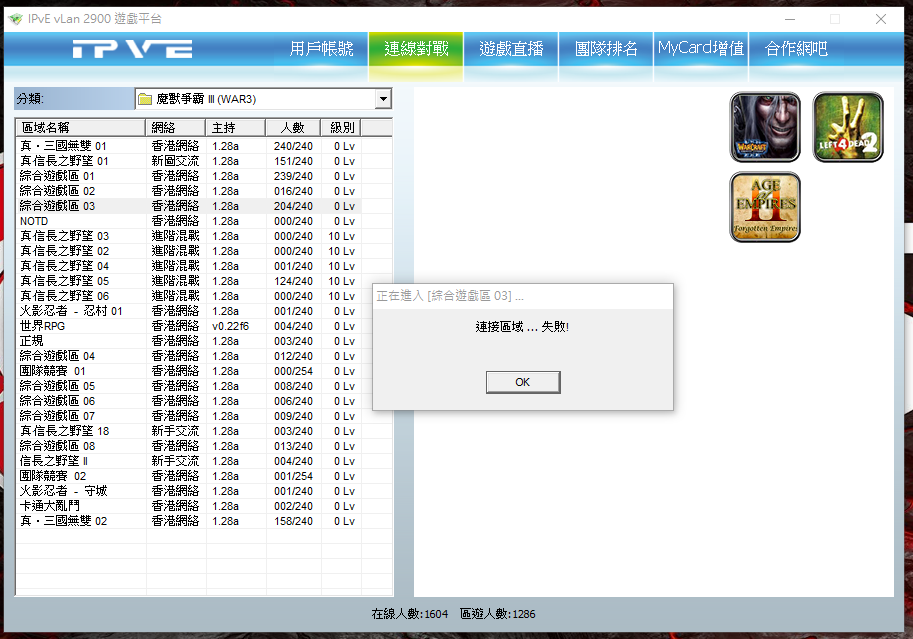Select room 真信長之野望 03
Screen dimensions: 913x639
(189, 236)
